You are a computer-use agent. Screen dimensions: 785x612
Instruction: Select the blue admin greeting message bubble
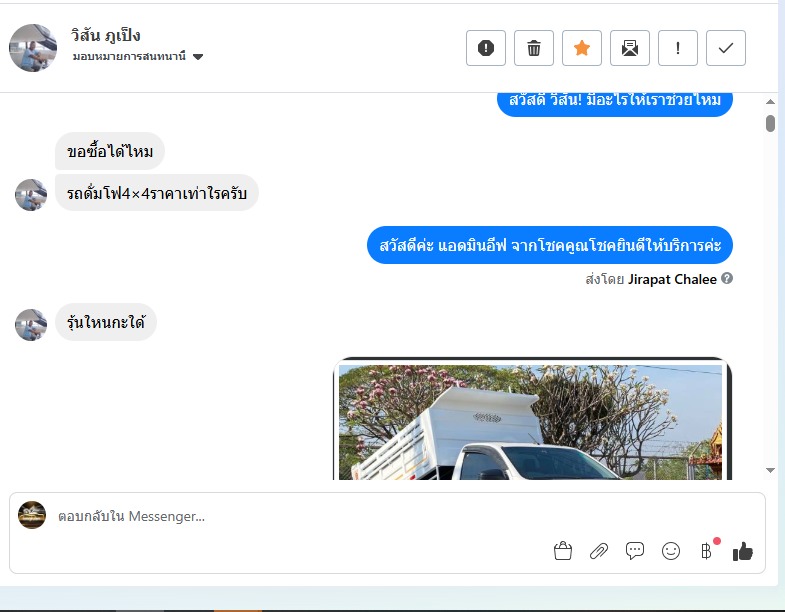point(550,245)
